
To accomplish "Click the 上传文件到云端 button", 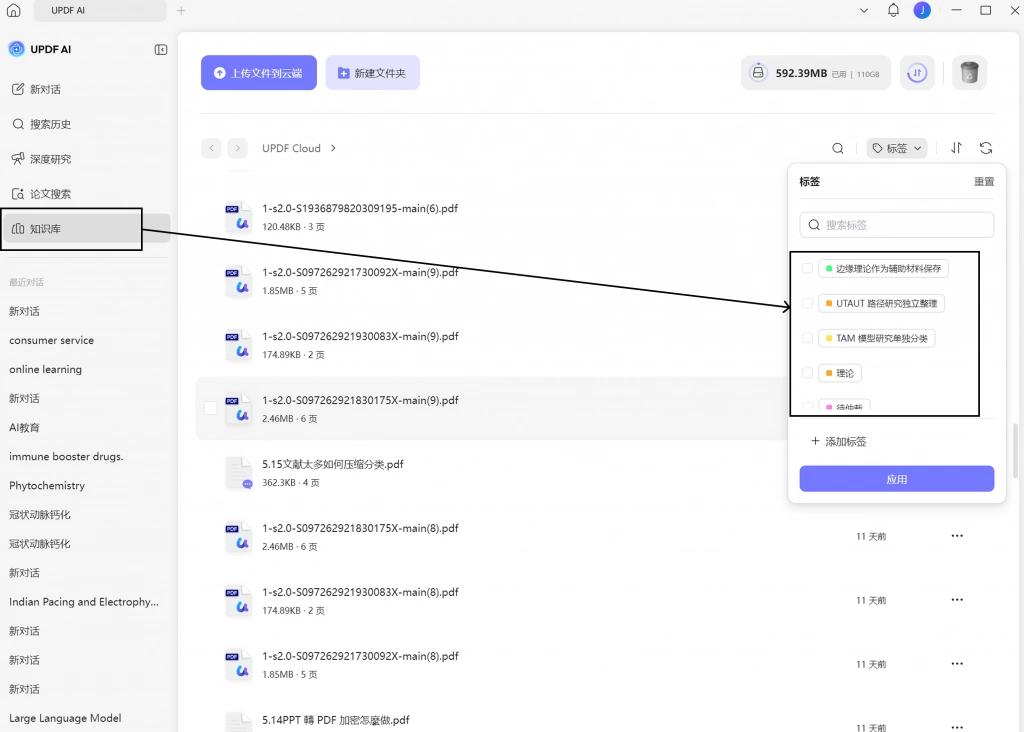I will [x=259, y=72].
